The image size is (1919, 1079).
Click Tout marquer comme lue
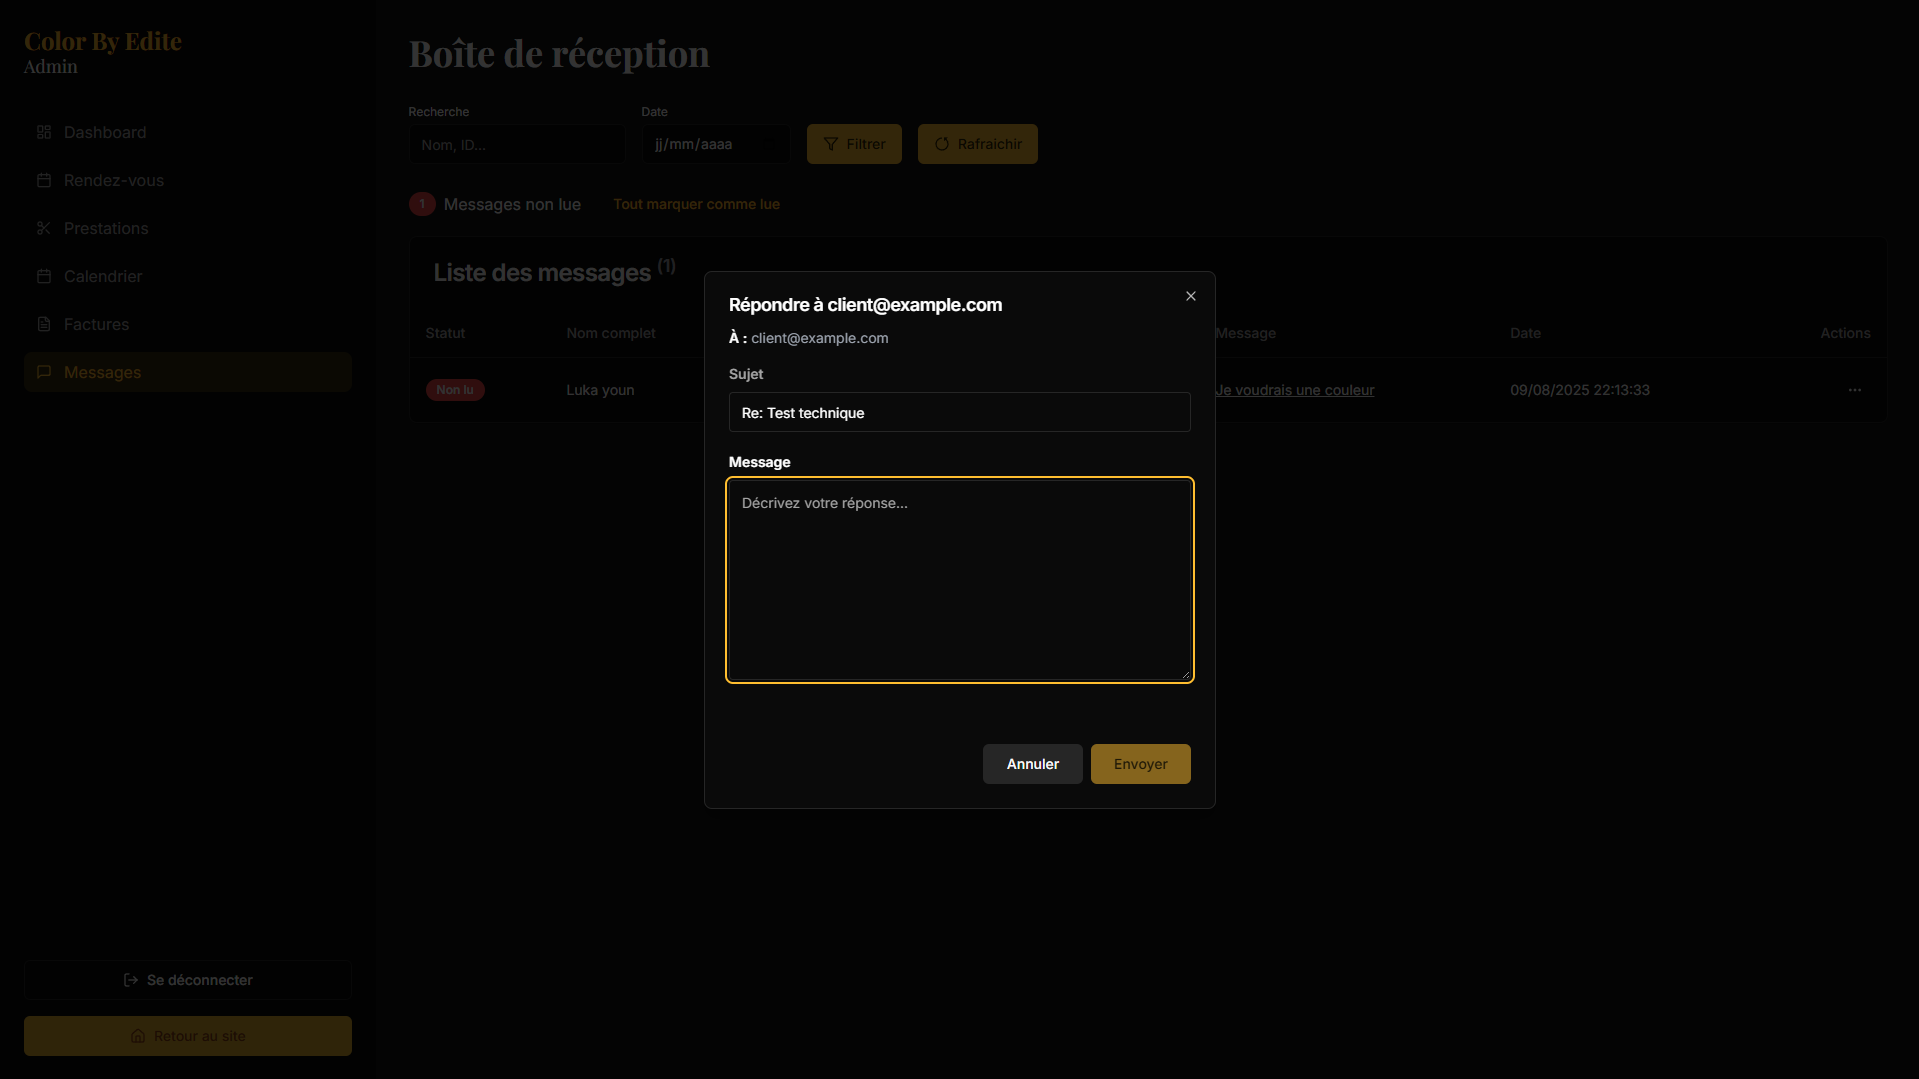696,204
